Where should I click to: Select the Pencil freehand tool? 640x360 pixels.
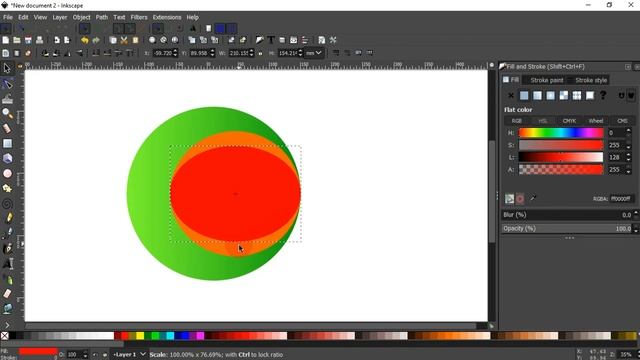click(x=8, y=218)
